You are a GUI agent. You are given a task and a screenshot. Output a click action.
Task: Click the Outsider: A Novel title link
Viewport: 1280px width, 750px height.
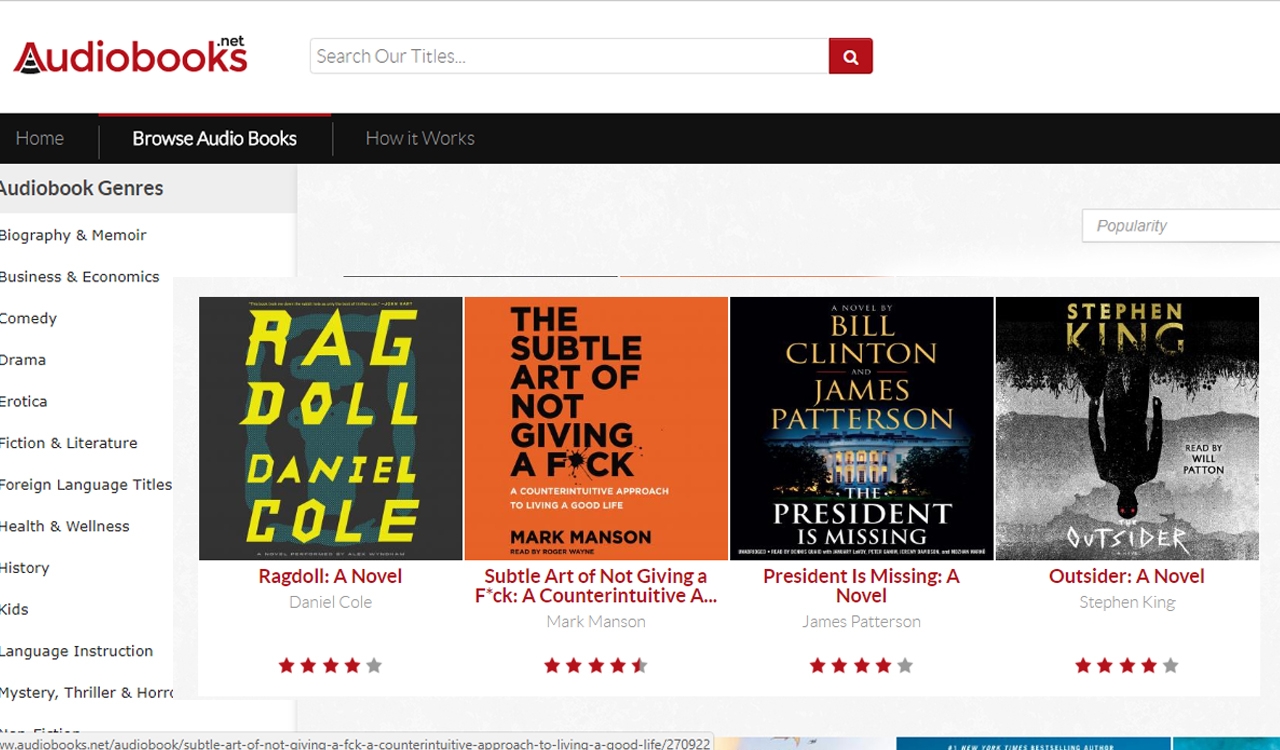(x=1127, y=576)
